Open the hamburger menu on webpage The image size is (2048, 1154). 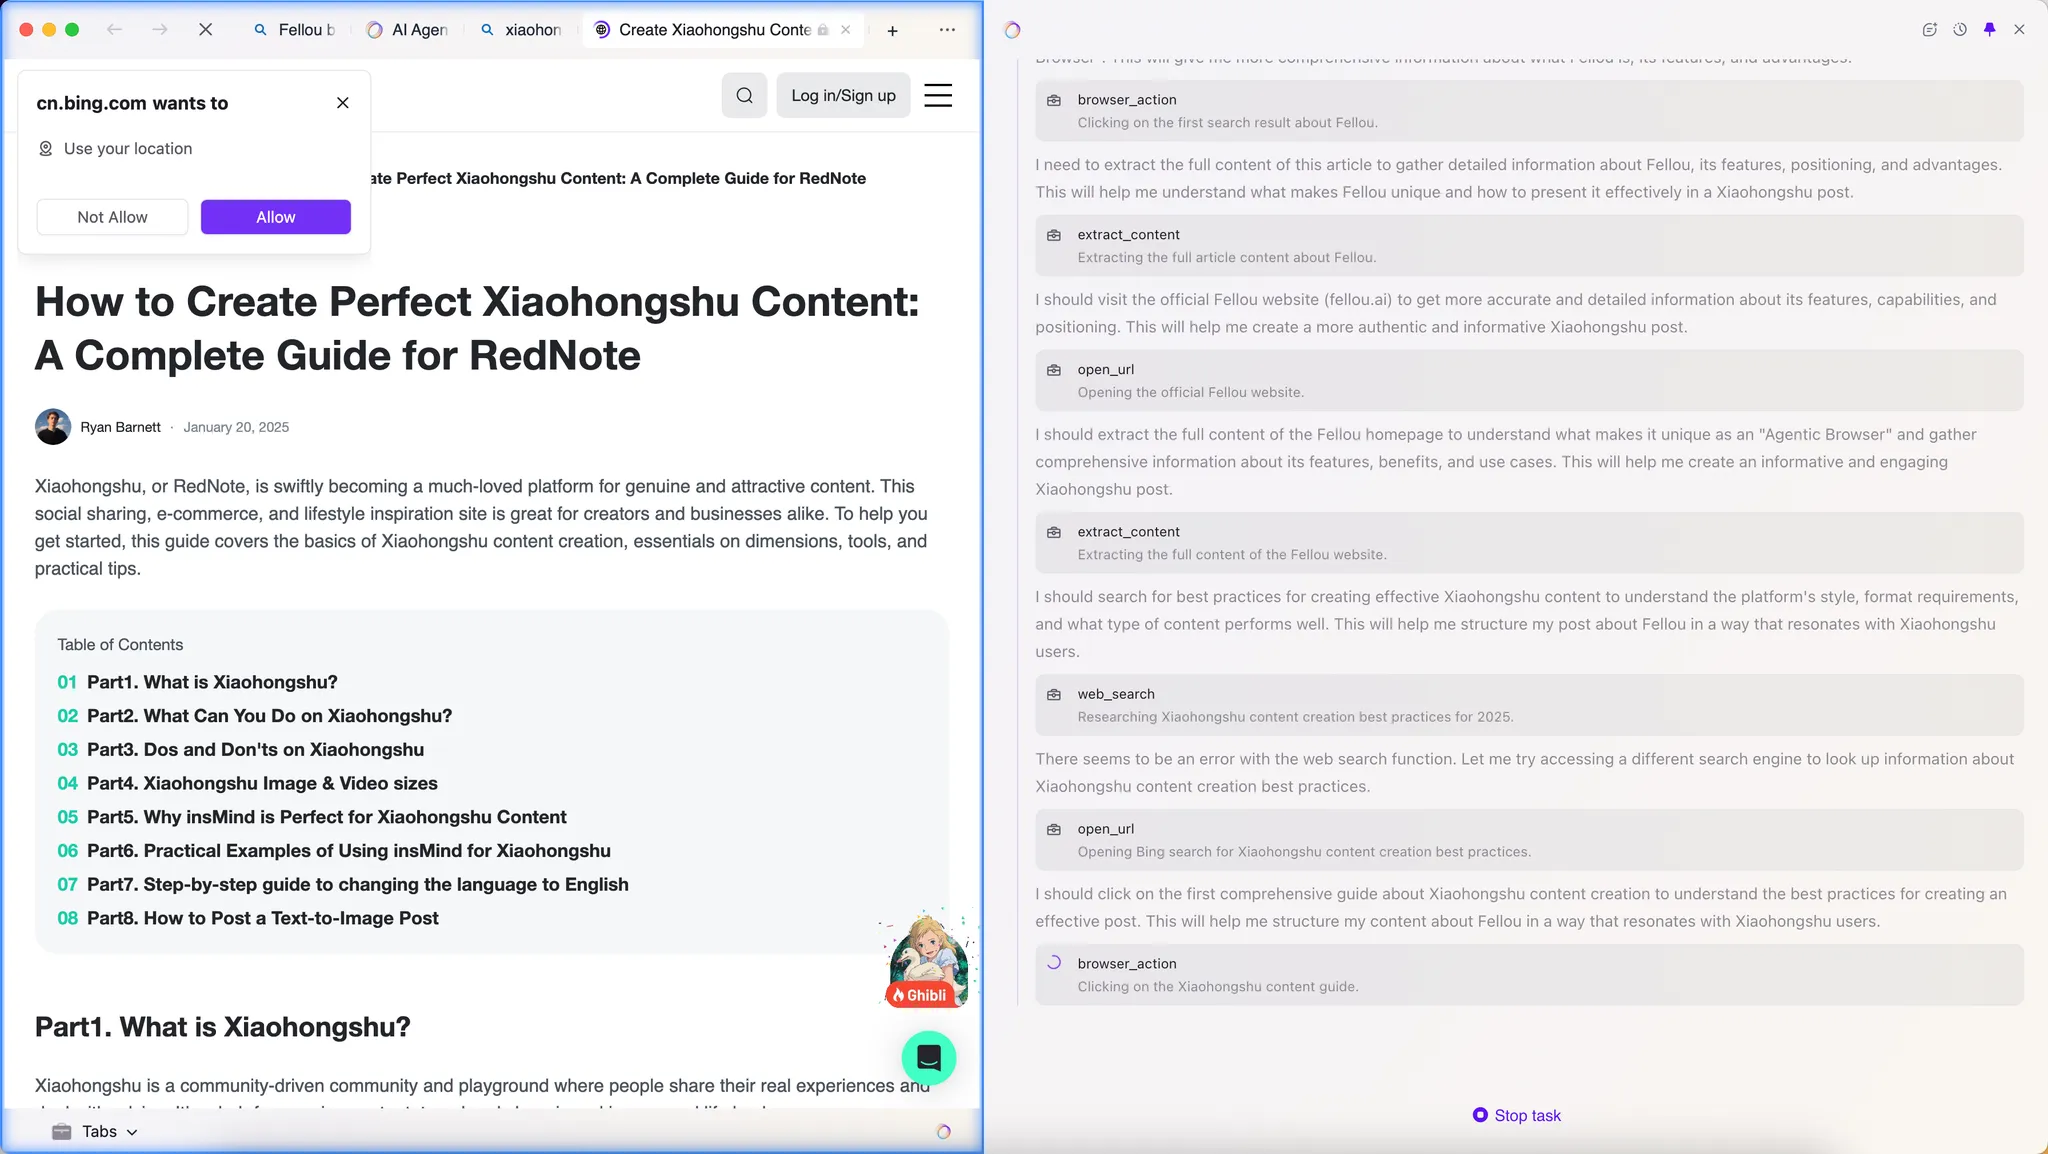coord(937,95)
